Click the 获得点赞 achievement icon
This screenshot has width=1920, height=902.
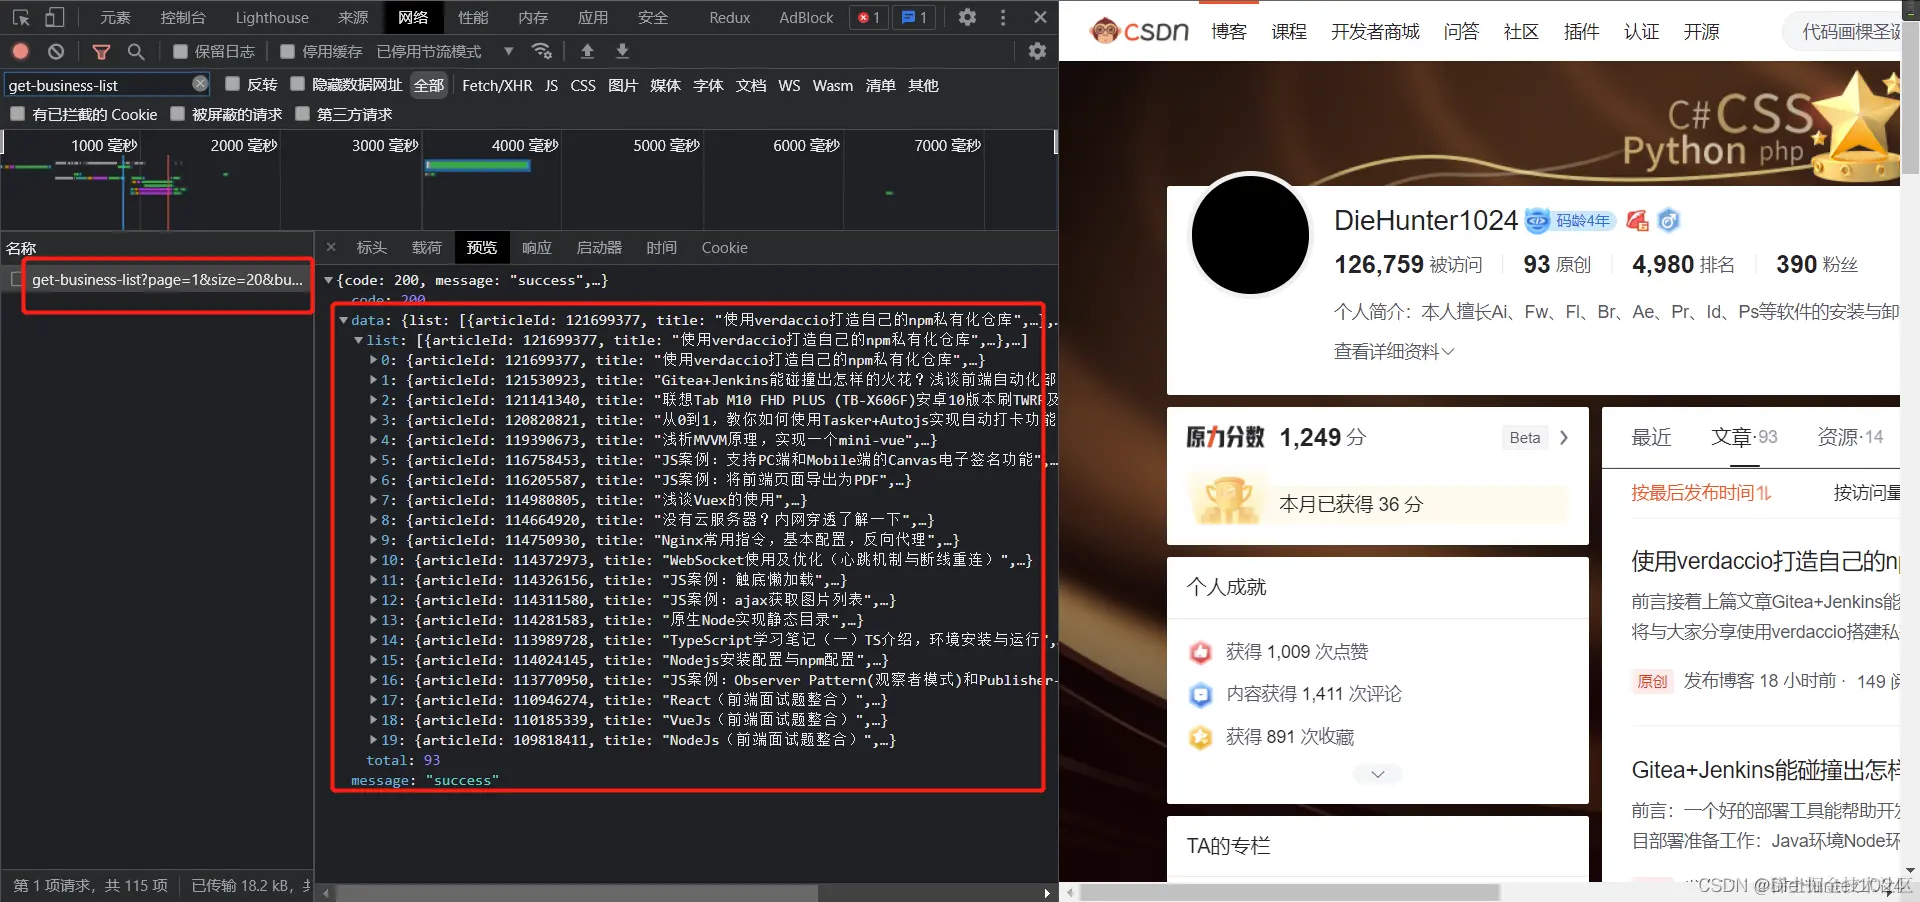click(1200, 652)
